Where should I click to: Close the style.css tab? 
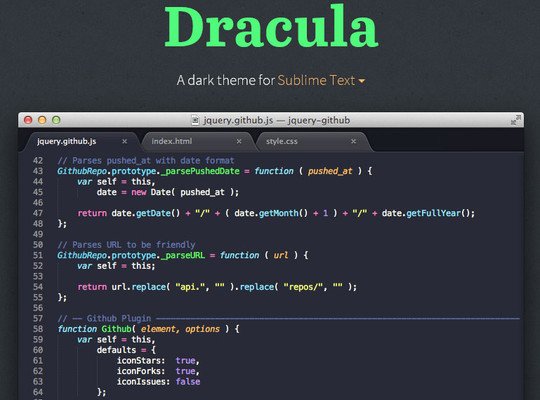click(x=353, y=141)
